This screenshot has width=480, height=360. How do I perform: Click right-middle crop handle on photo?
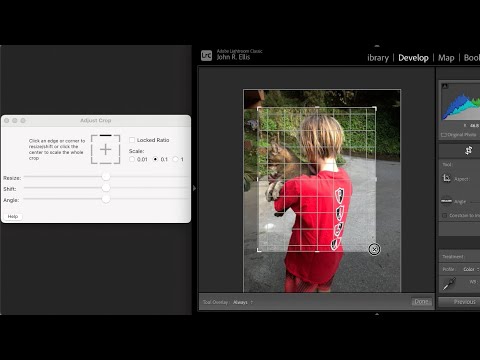click(x=376, y=179)
